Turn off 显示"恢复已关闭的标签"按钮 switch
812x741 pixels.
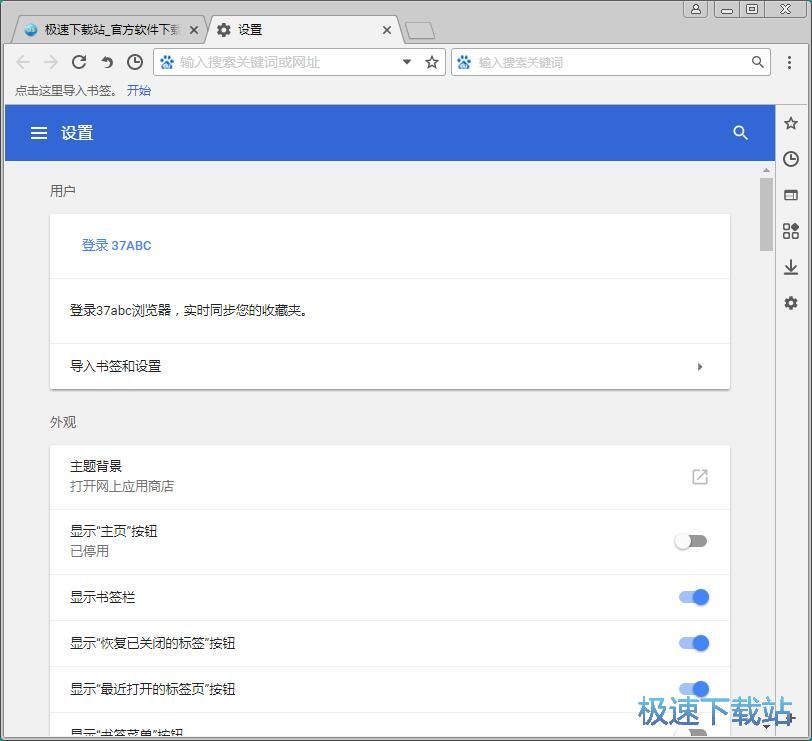[694, 643]
